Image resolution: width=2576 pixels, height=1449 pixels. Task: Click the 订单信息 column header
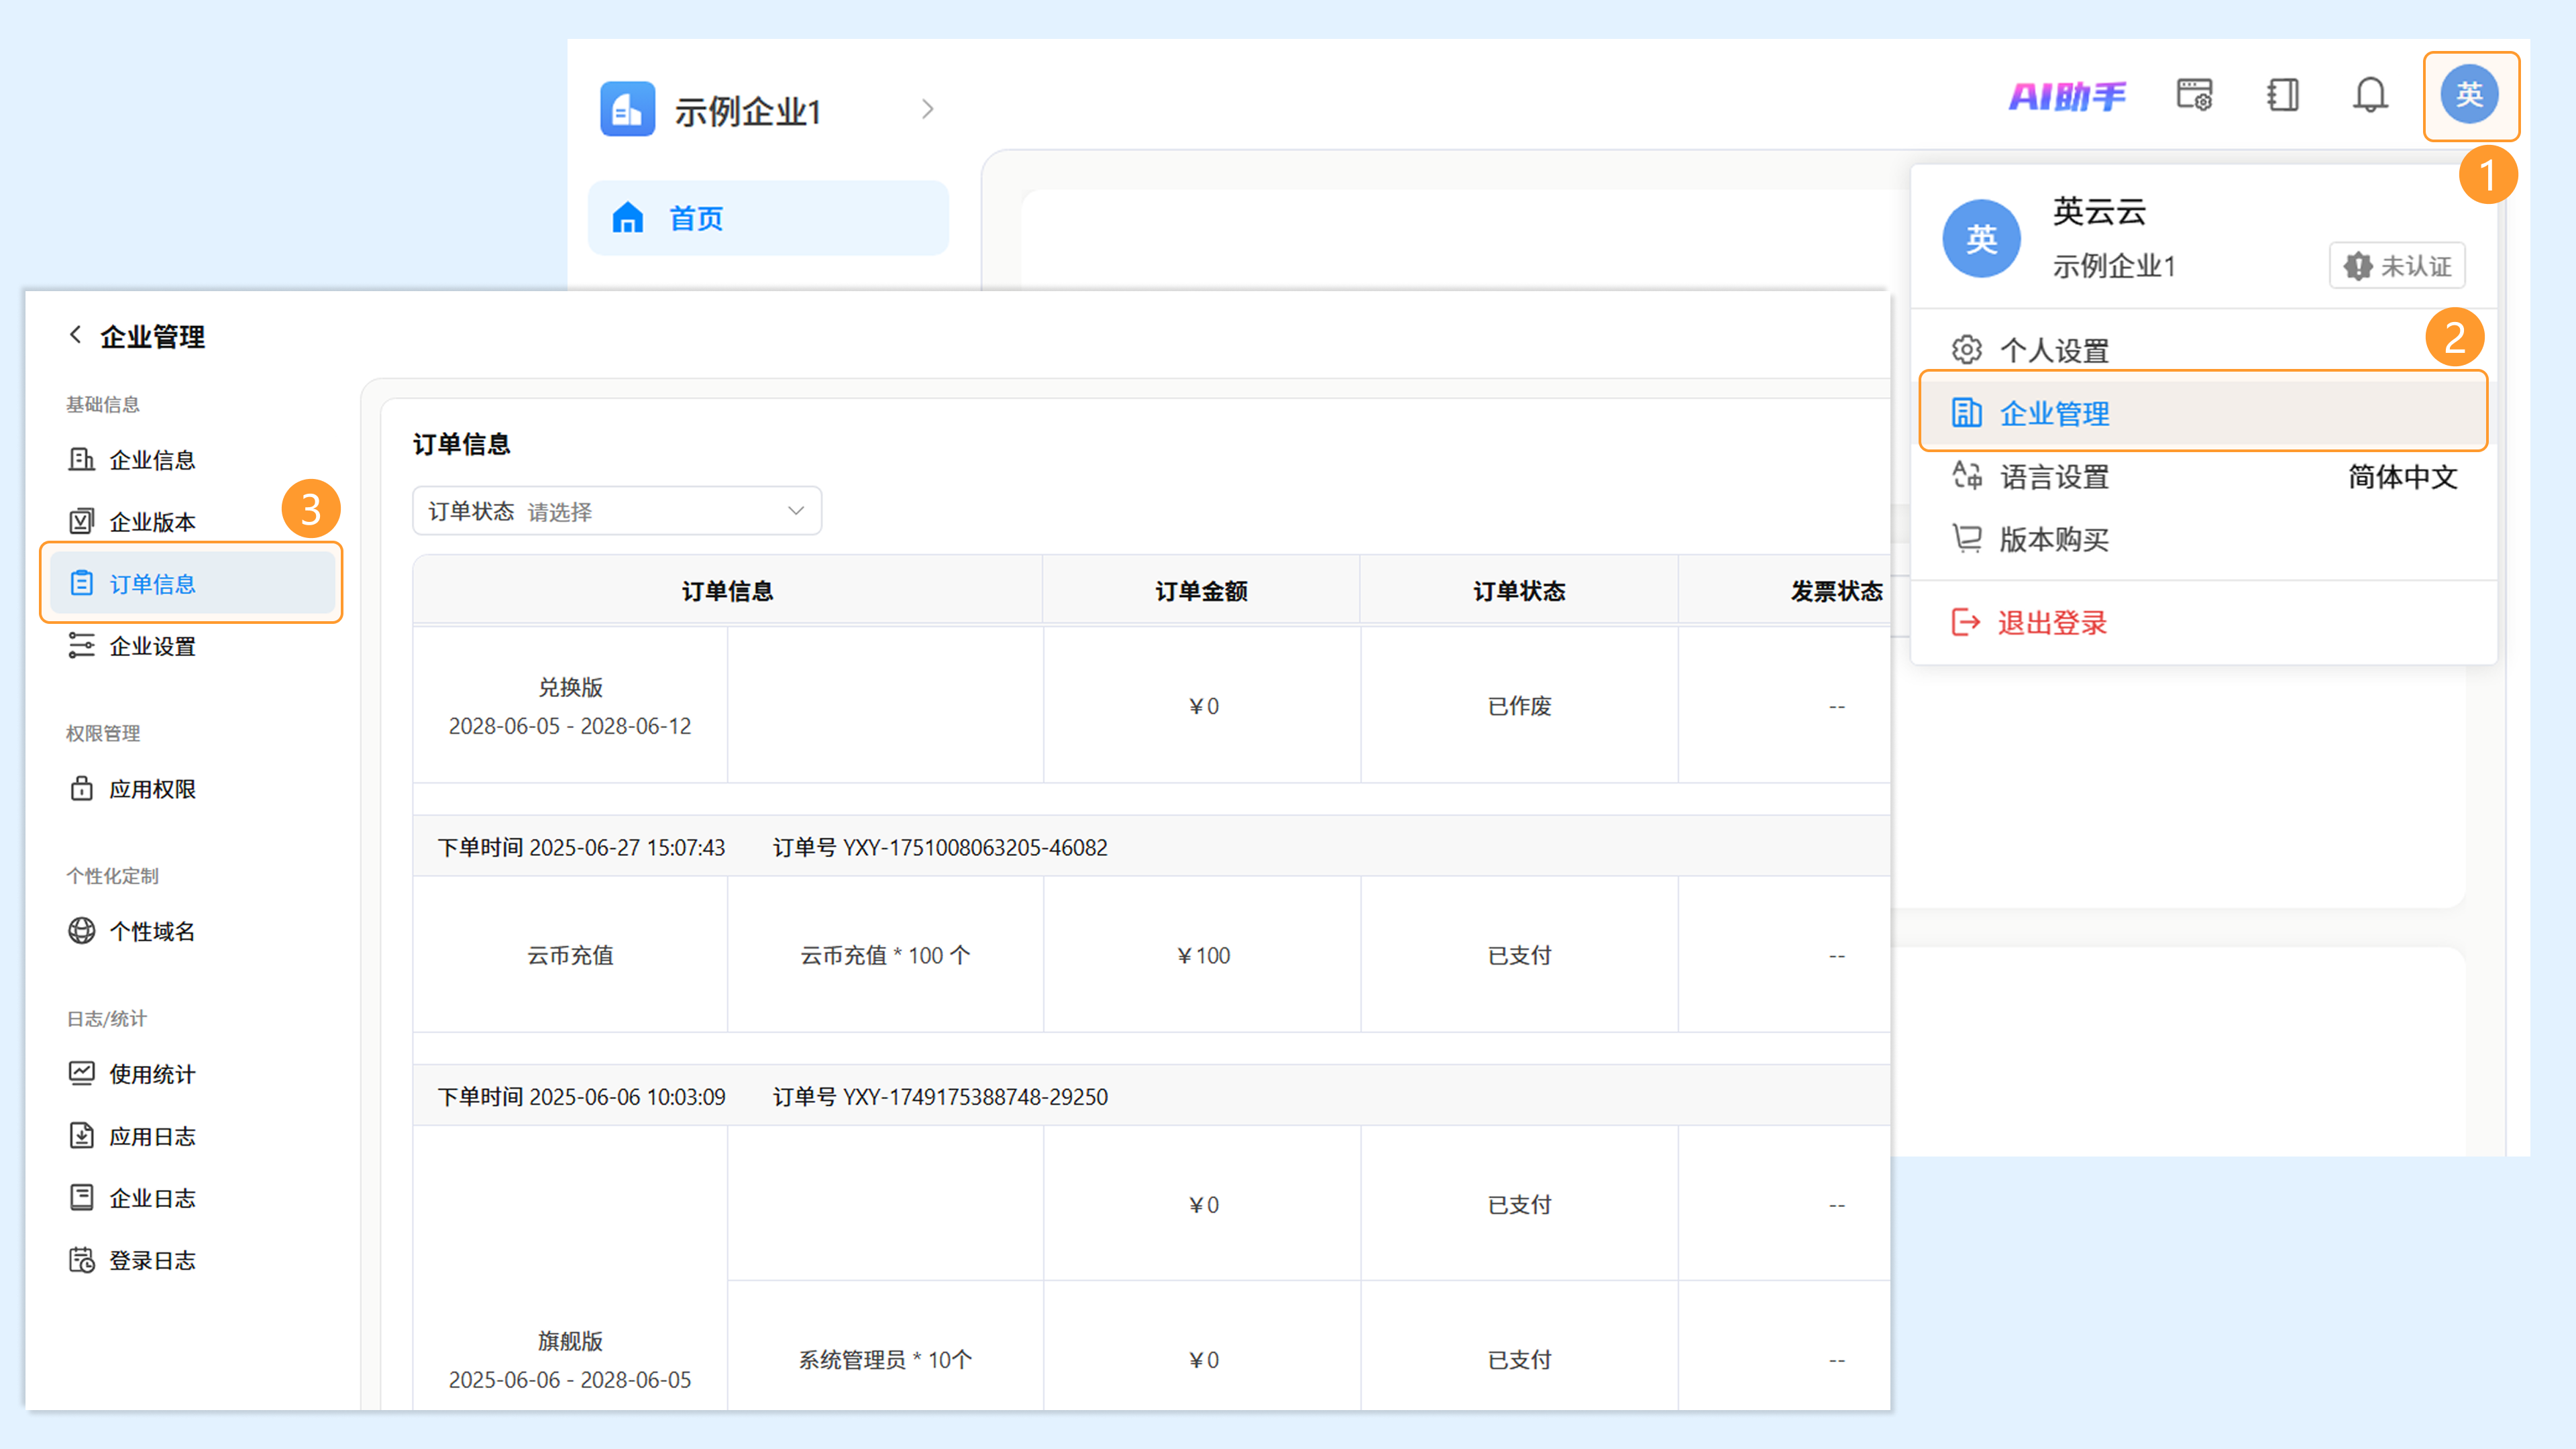click(x=727, y=591)
